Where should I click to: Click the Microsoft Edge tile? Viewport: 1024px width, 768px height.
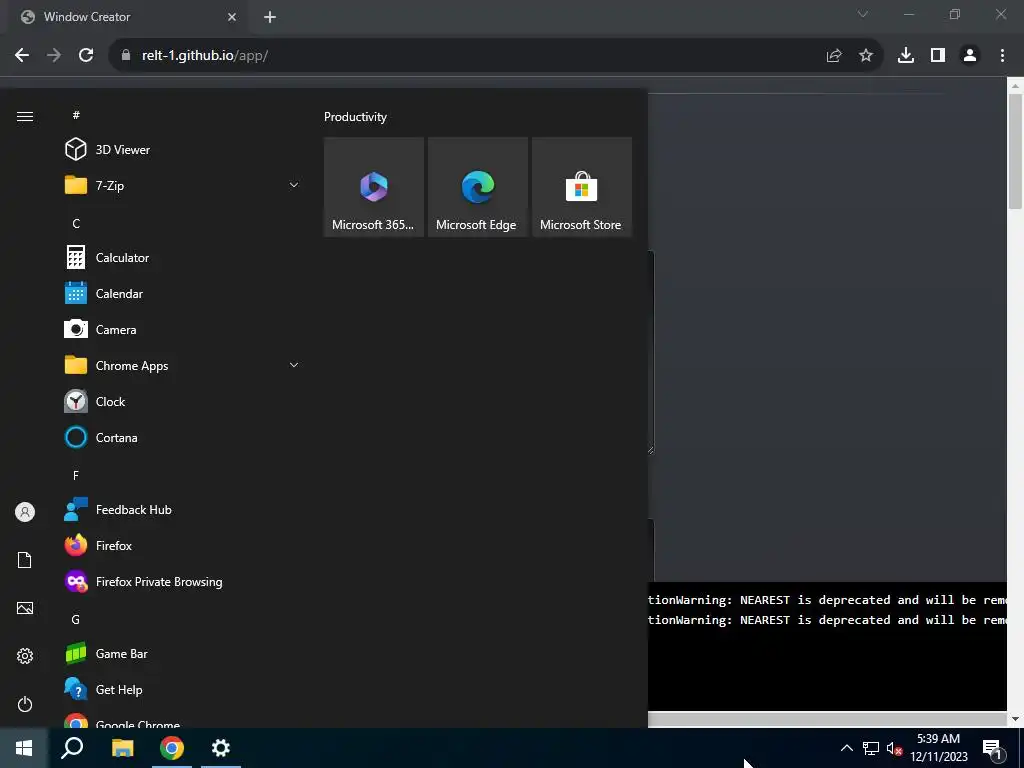pos(477,187)
